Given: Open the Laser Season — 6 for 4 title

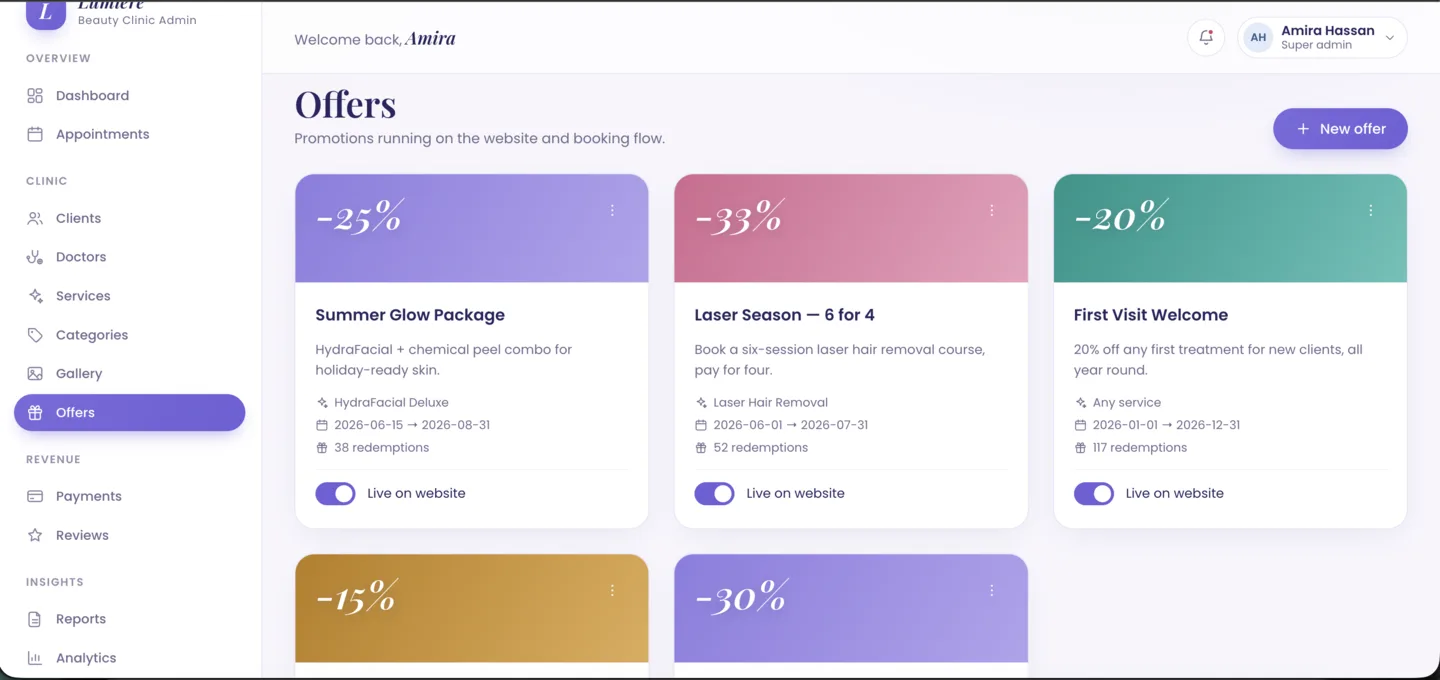Looking at the screenshot, I should [x=784, y=315].
